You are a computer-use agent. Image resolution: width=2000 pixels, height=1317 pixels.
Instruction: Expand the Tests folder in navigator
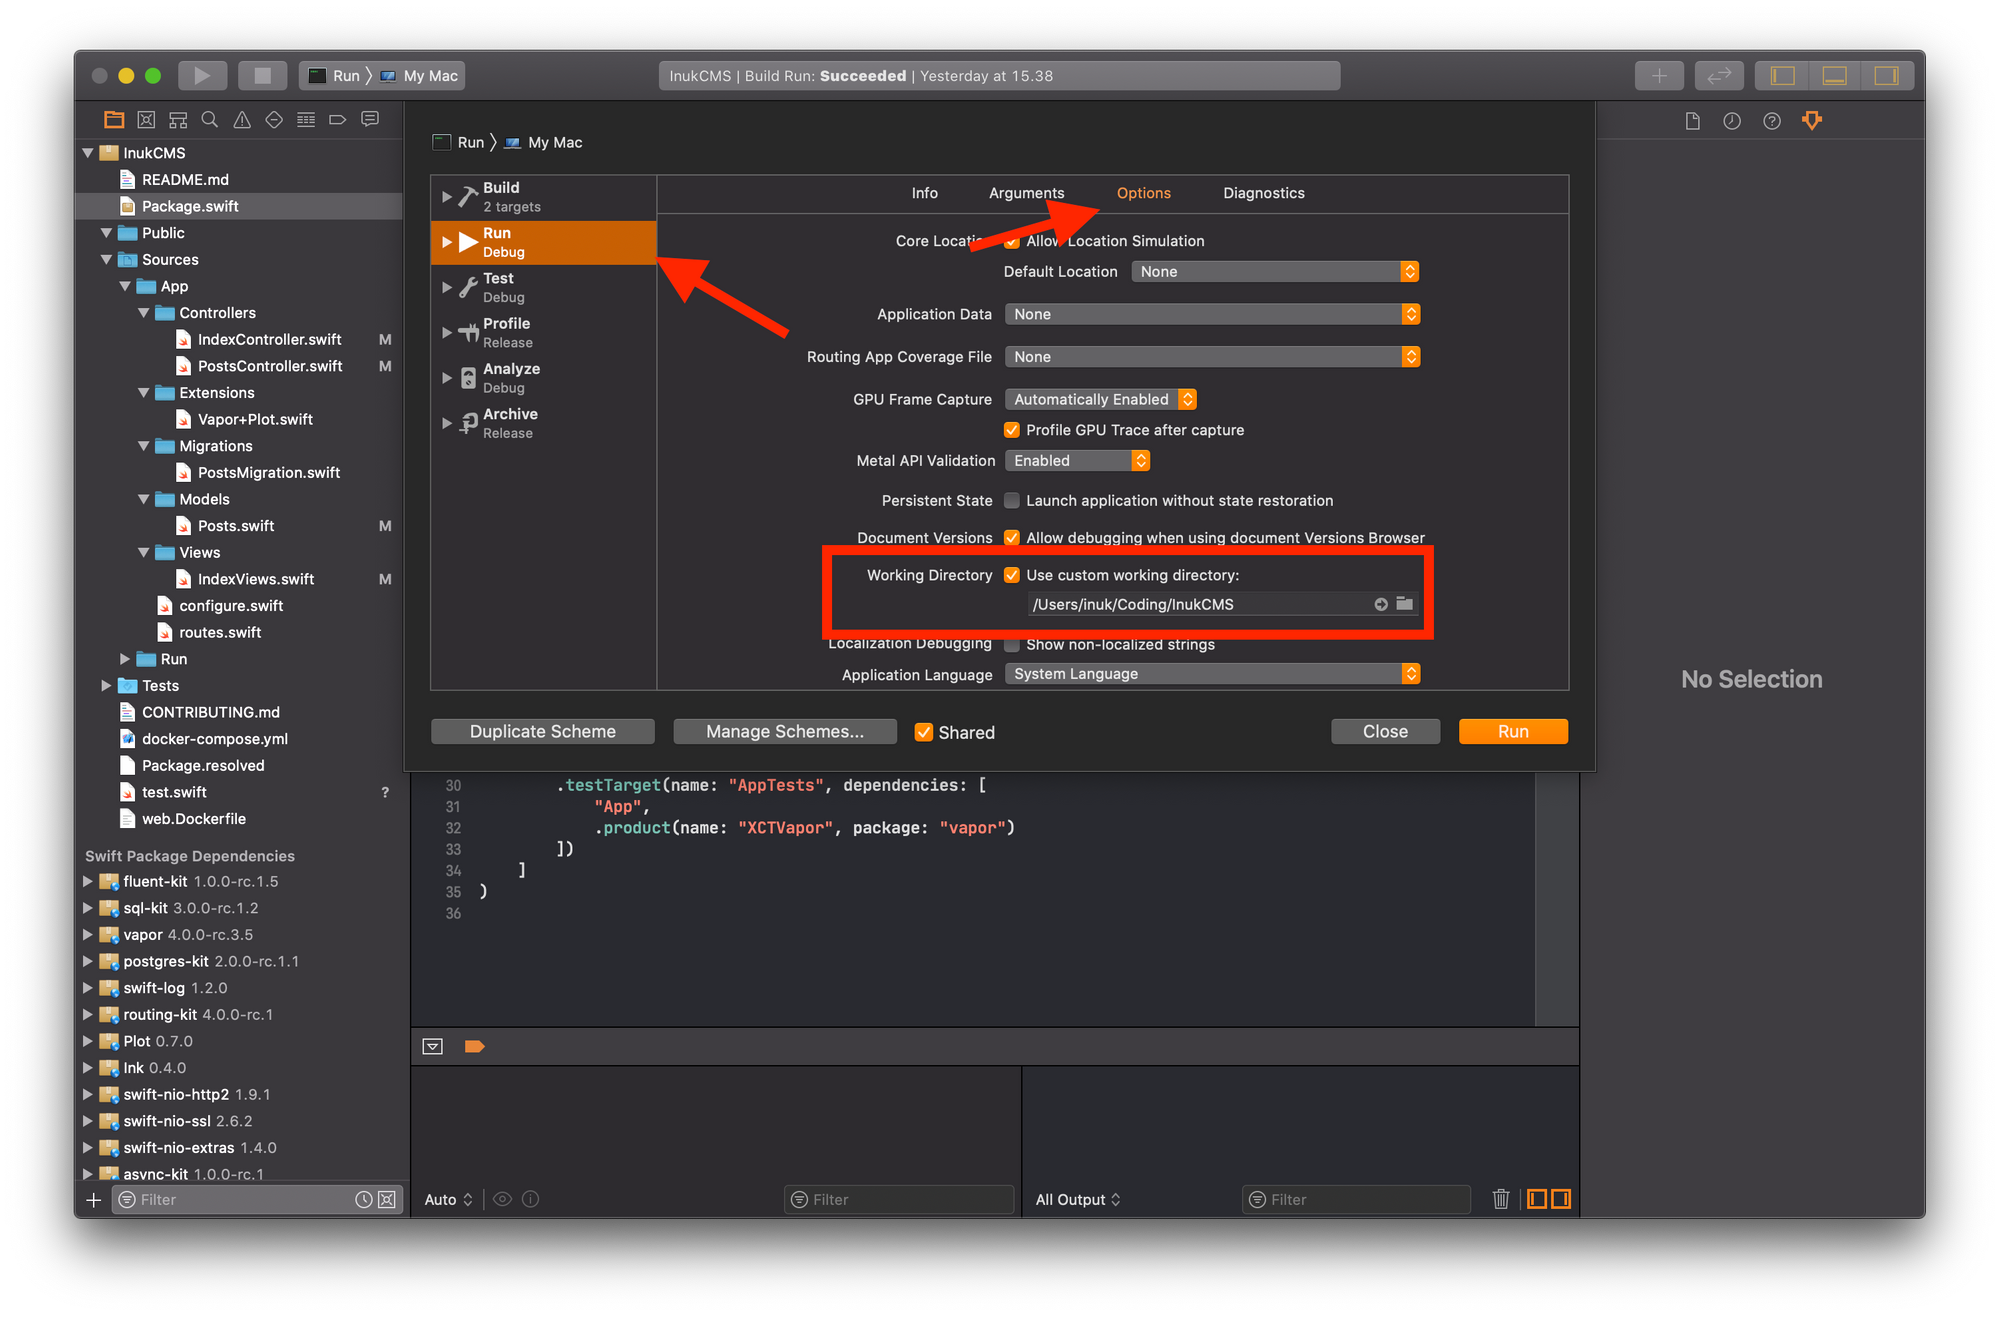tap(106, 686)
